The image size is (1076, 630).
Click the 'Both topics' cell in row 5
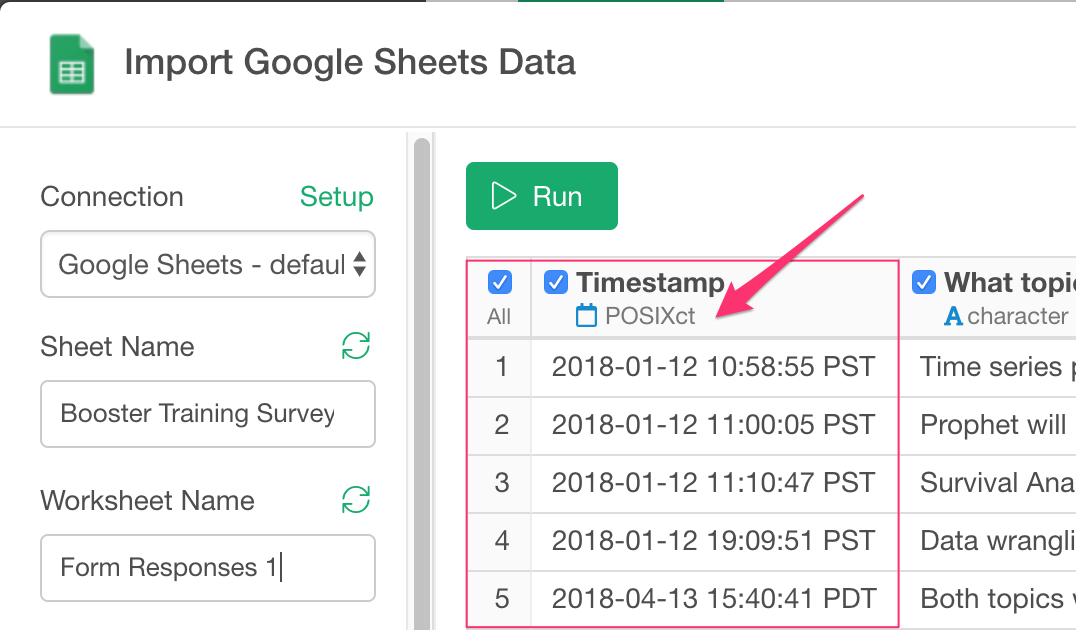pos(988,599)
